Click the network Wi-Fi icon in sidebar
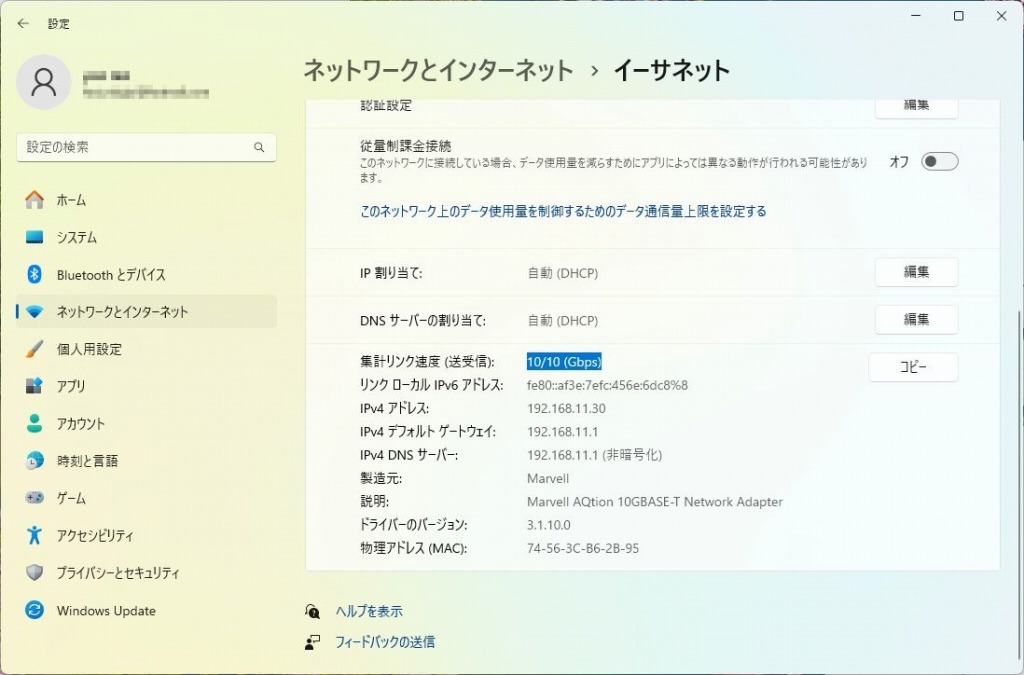The width and height of the screenshot is (1024, 675). pos(35,312)
